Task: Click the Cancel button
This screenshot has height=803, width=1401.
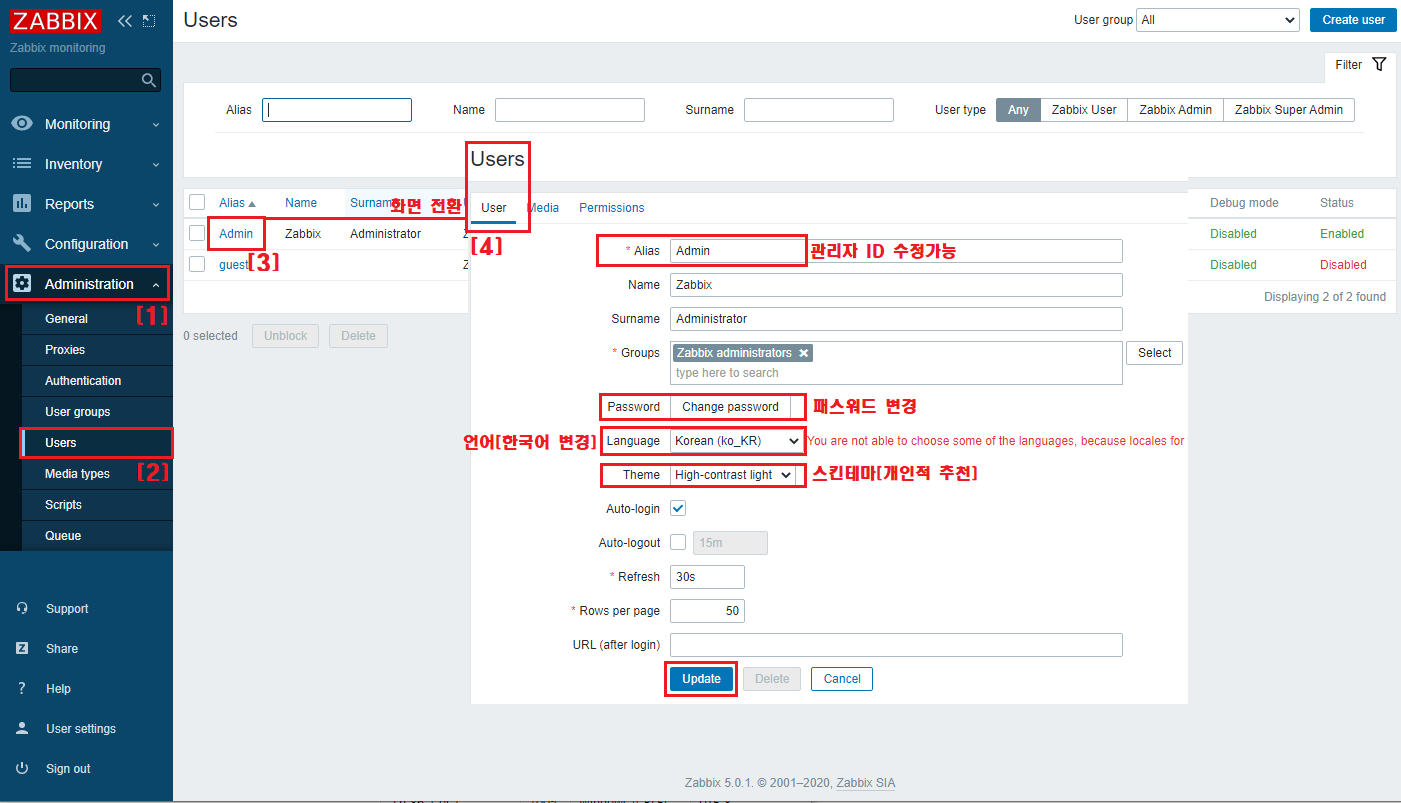Action: coord(842,679)
